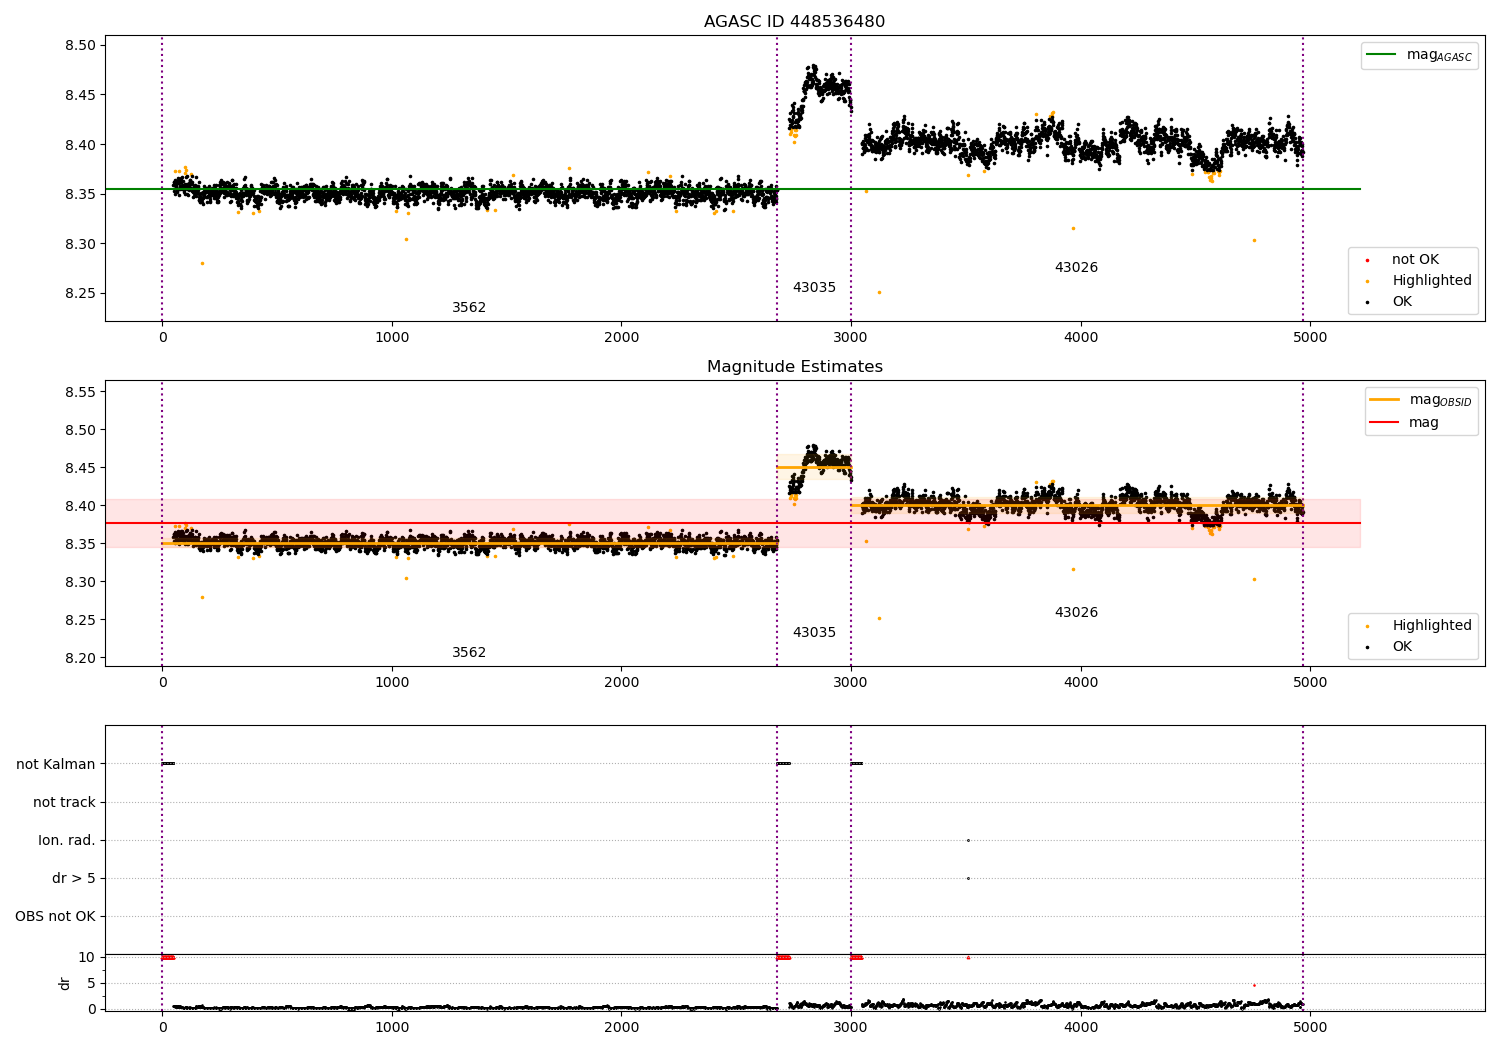The width and height of the screenshot is (1500, 1050).
Task: Click the red mag legend line
Action: (1385, 423)
